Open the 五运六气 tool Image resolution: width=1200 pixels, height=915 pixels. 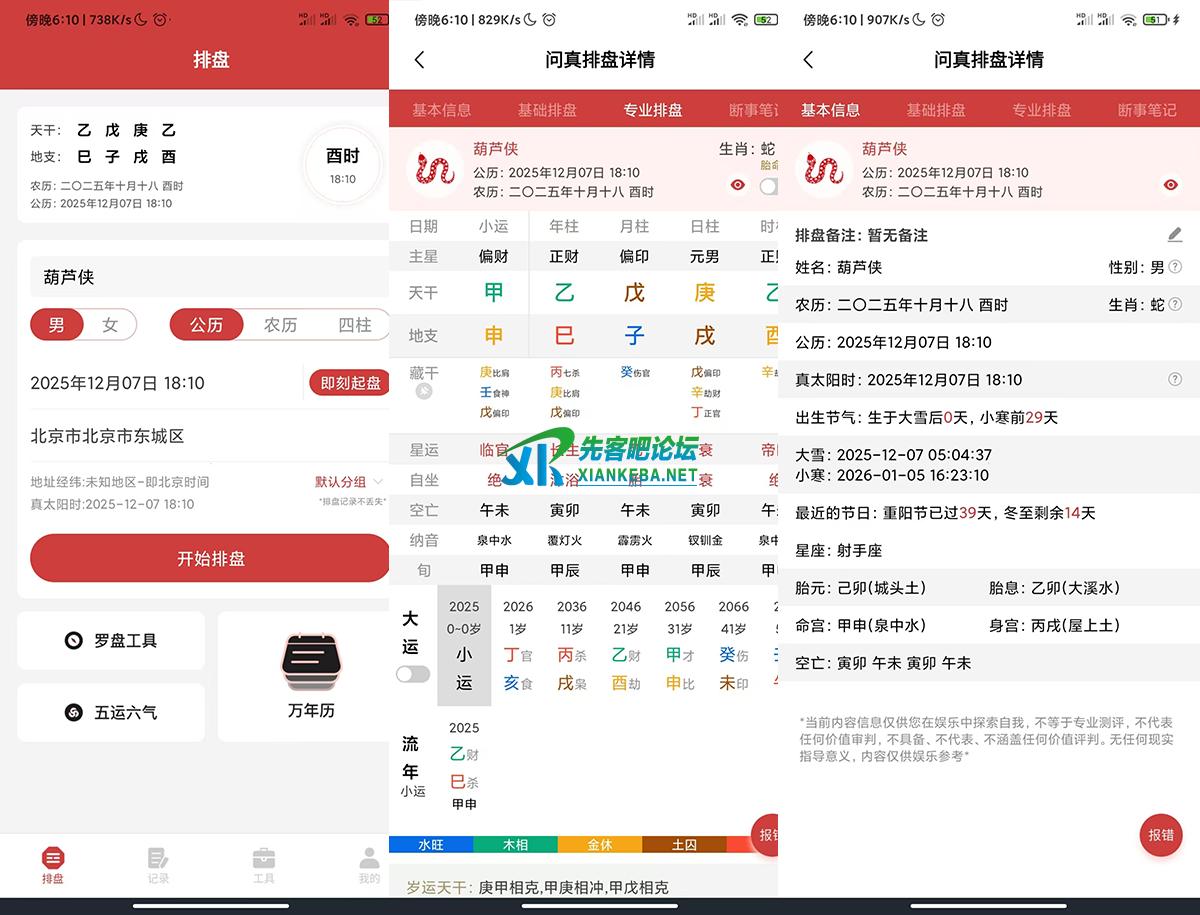(111, 712)
